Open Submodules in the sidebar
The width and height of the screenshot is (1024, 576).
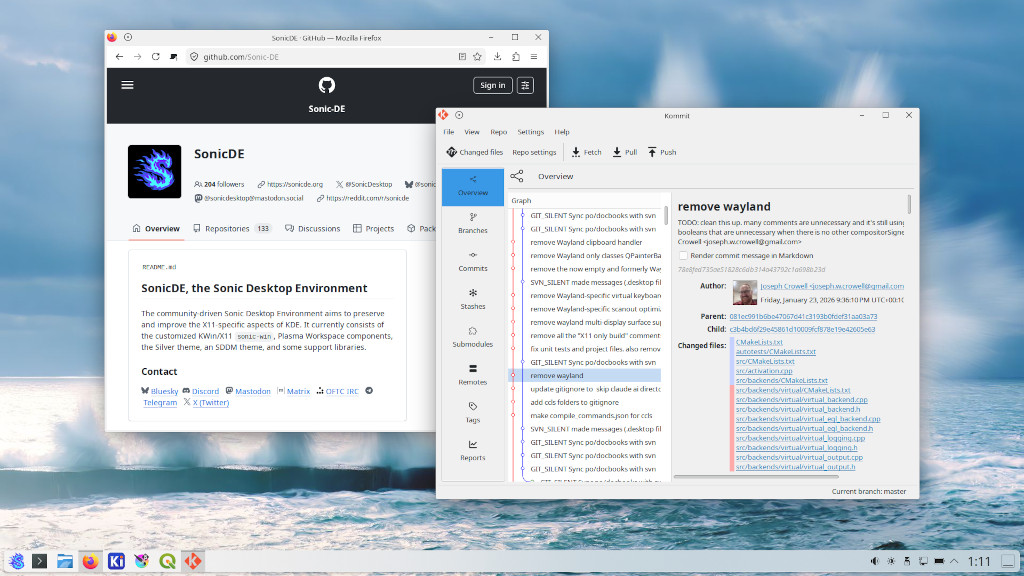pyautogui.click(x=473, y=337)
